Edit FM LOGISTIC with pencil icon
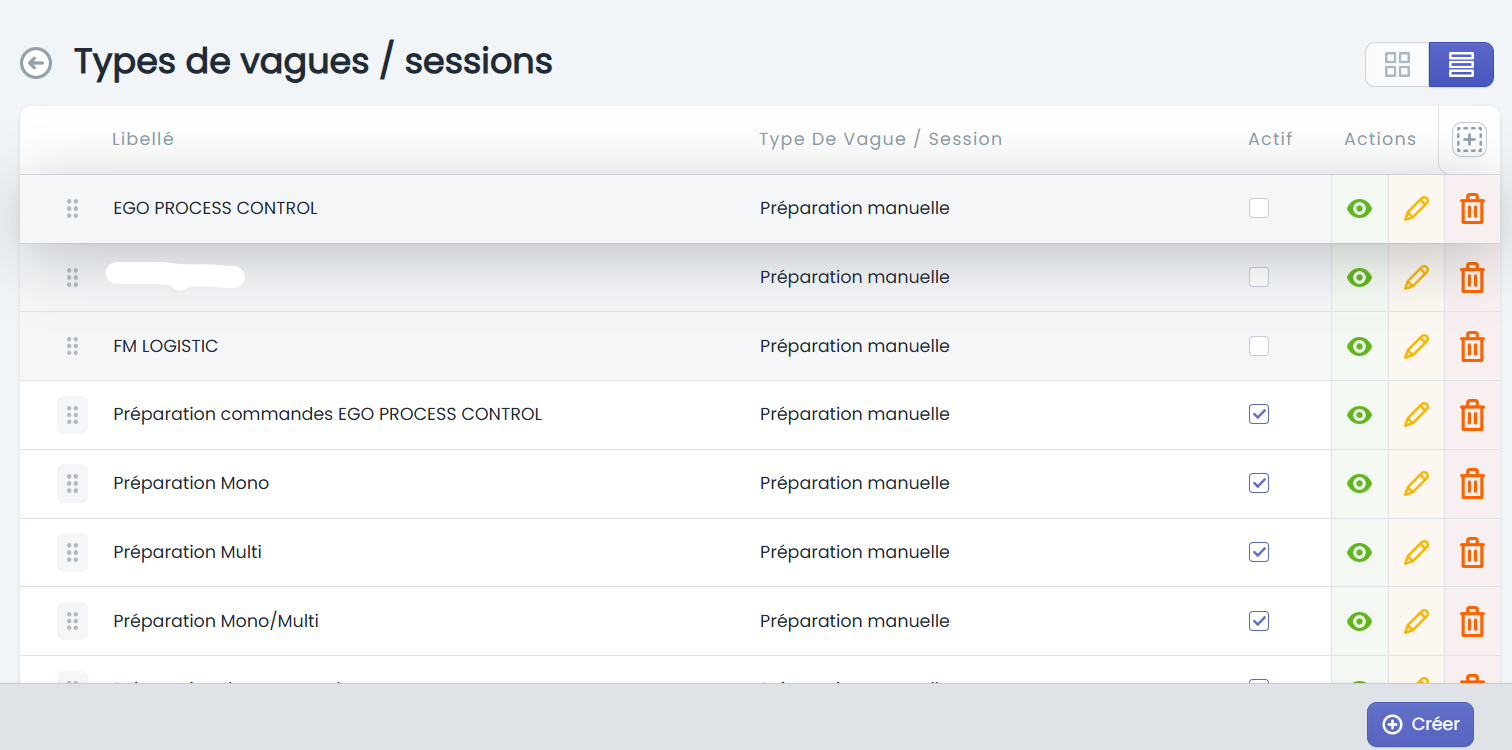This screenshot has width=1512, height=750. (x=1416, y=346)
